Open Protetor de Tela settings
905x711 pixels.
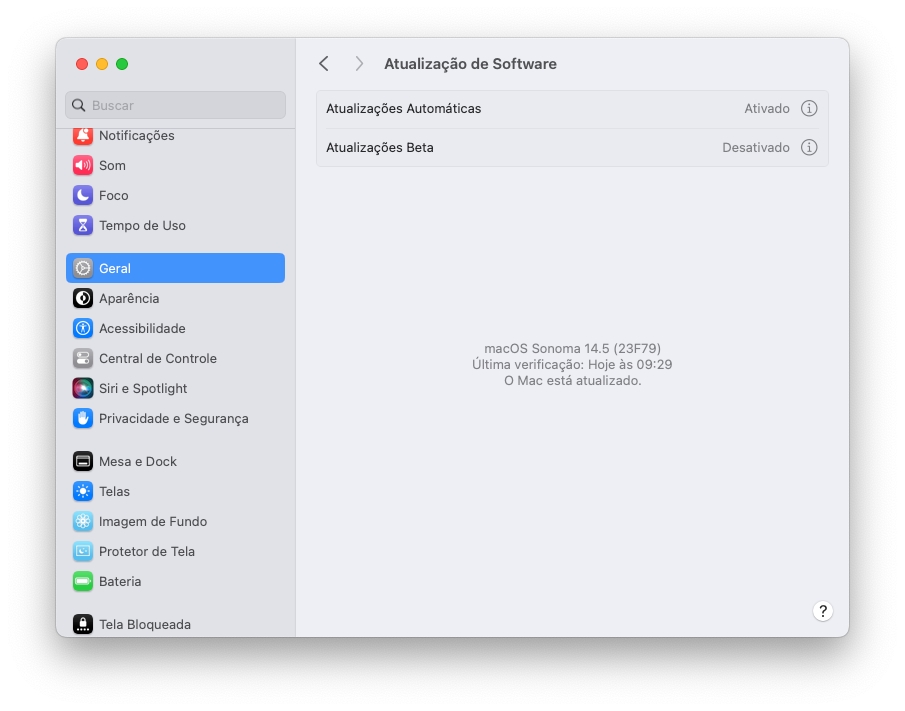tap(146, 552)
